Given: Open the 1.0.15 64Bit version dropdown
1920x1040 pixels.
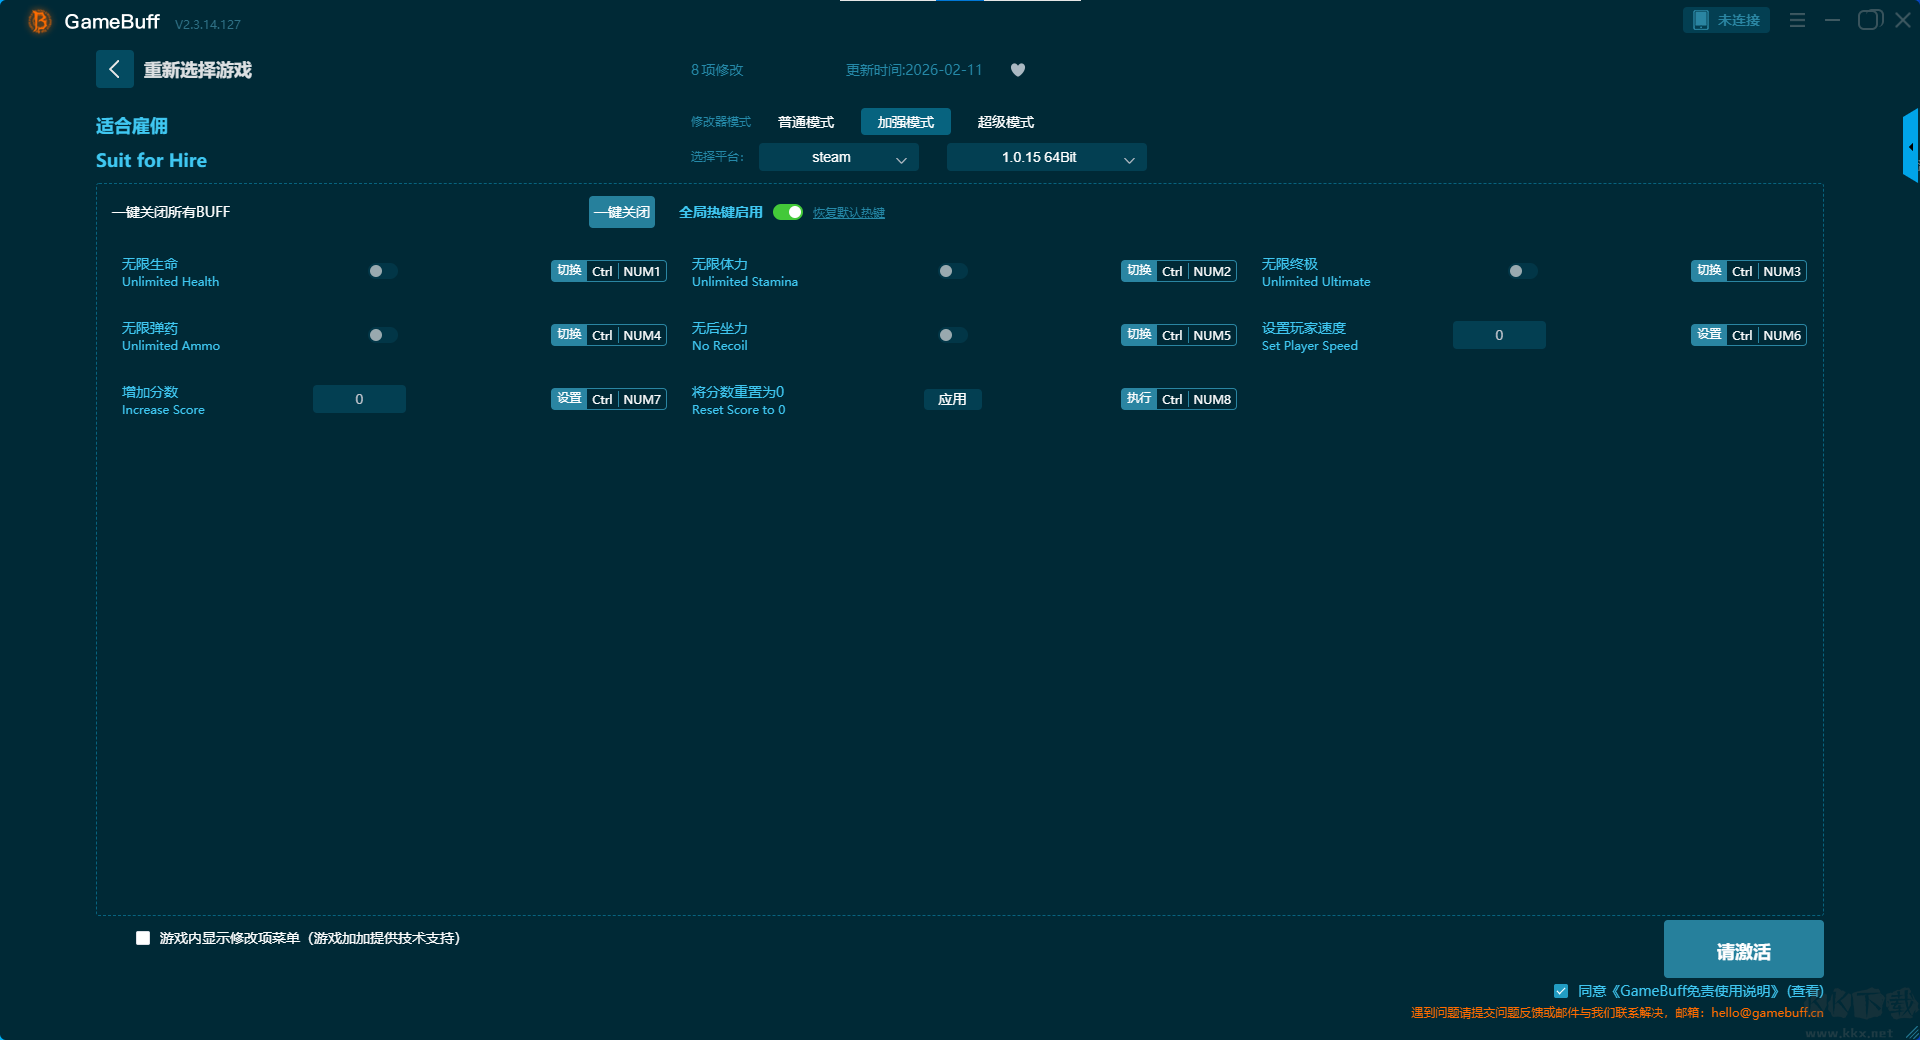Looking at the screenshot, I should 1046,157.
